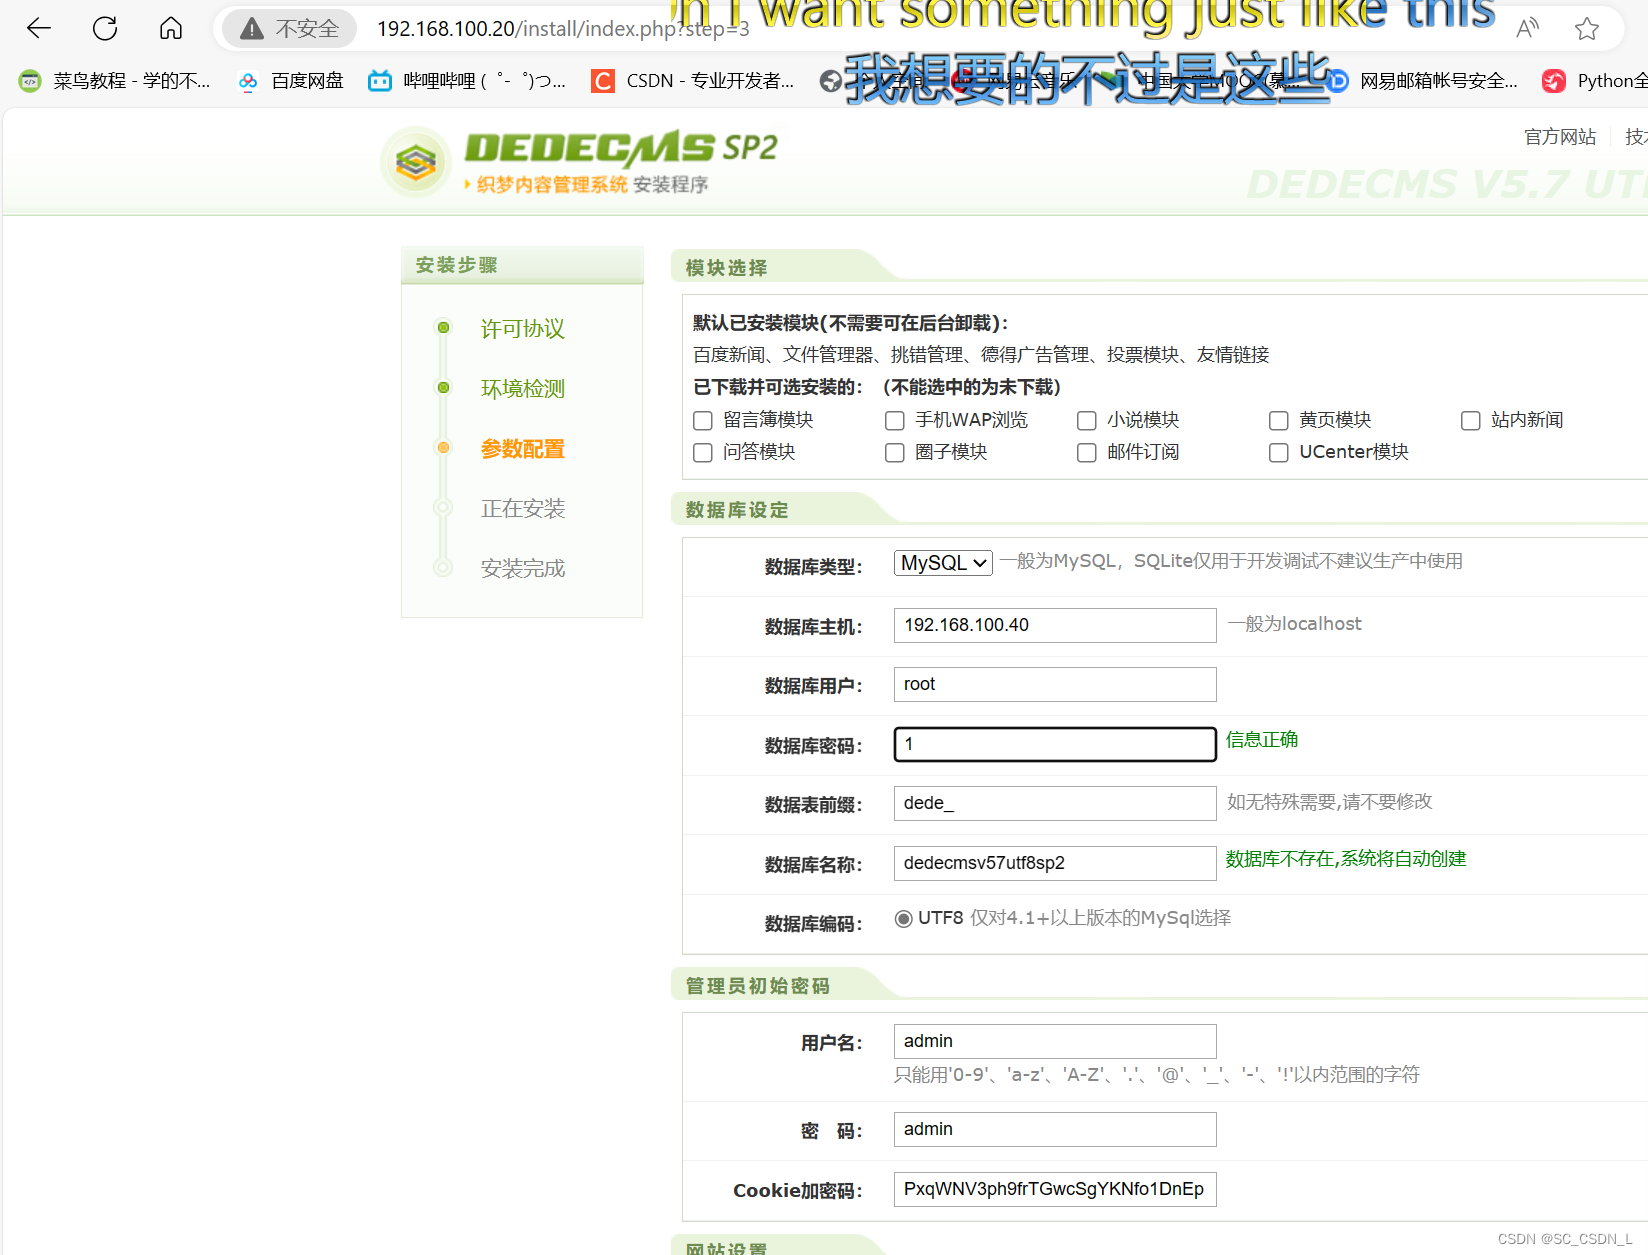Click the browser back navigation arrow
1648x1255 pixels.
click(x=38, y=28)
